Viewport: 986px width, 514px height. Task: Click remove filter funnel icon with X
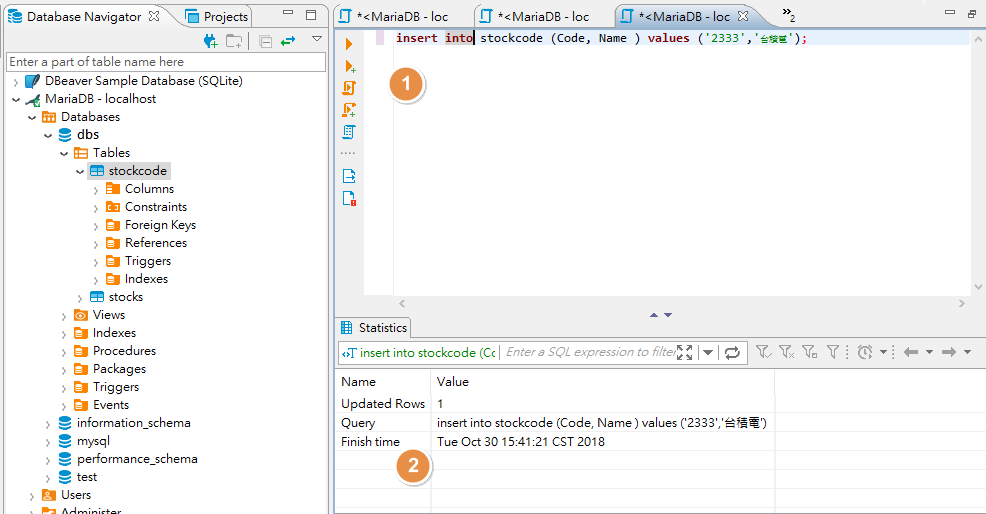click(x=787, y=352)
